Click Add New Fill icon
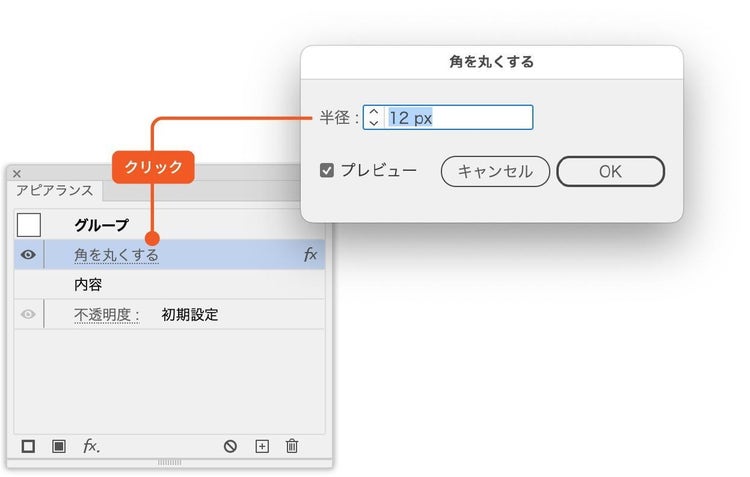The height and width of the screenshot is (477, 750). [59, 446]
